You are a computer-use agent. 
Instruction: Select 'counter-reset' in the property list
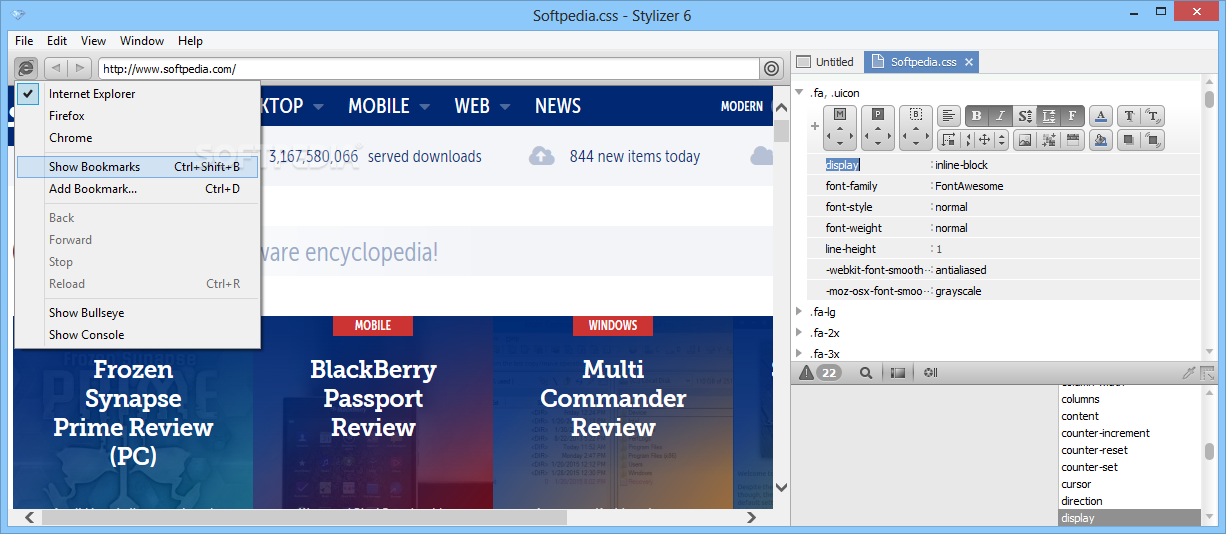[1092, 450]
